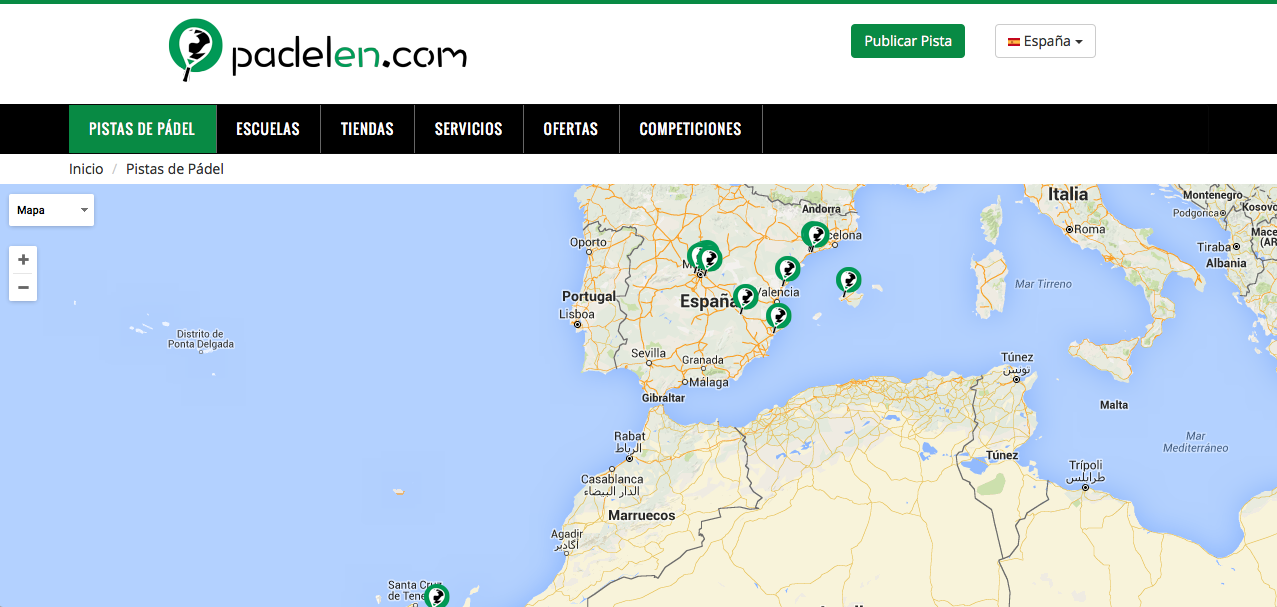Viewport: 1277px width, 607px height.
Task: Go to Inicio via breadcrumb link
Action: (x=85, y=168)
